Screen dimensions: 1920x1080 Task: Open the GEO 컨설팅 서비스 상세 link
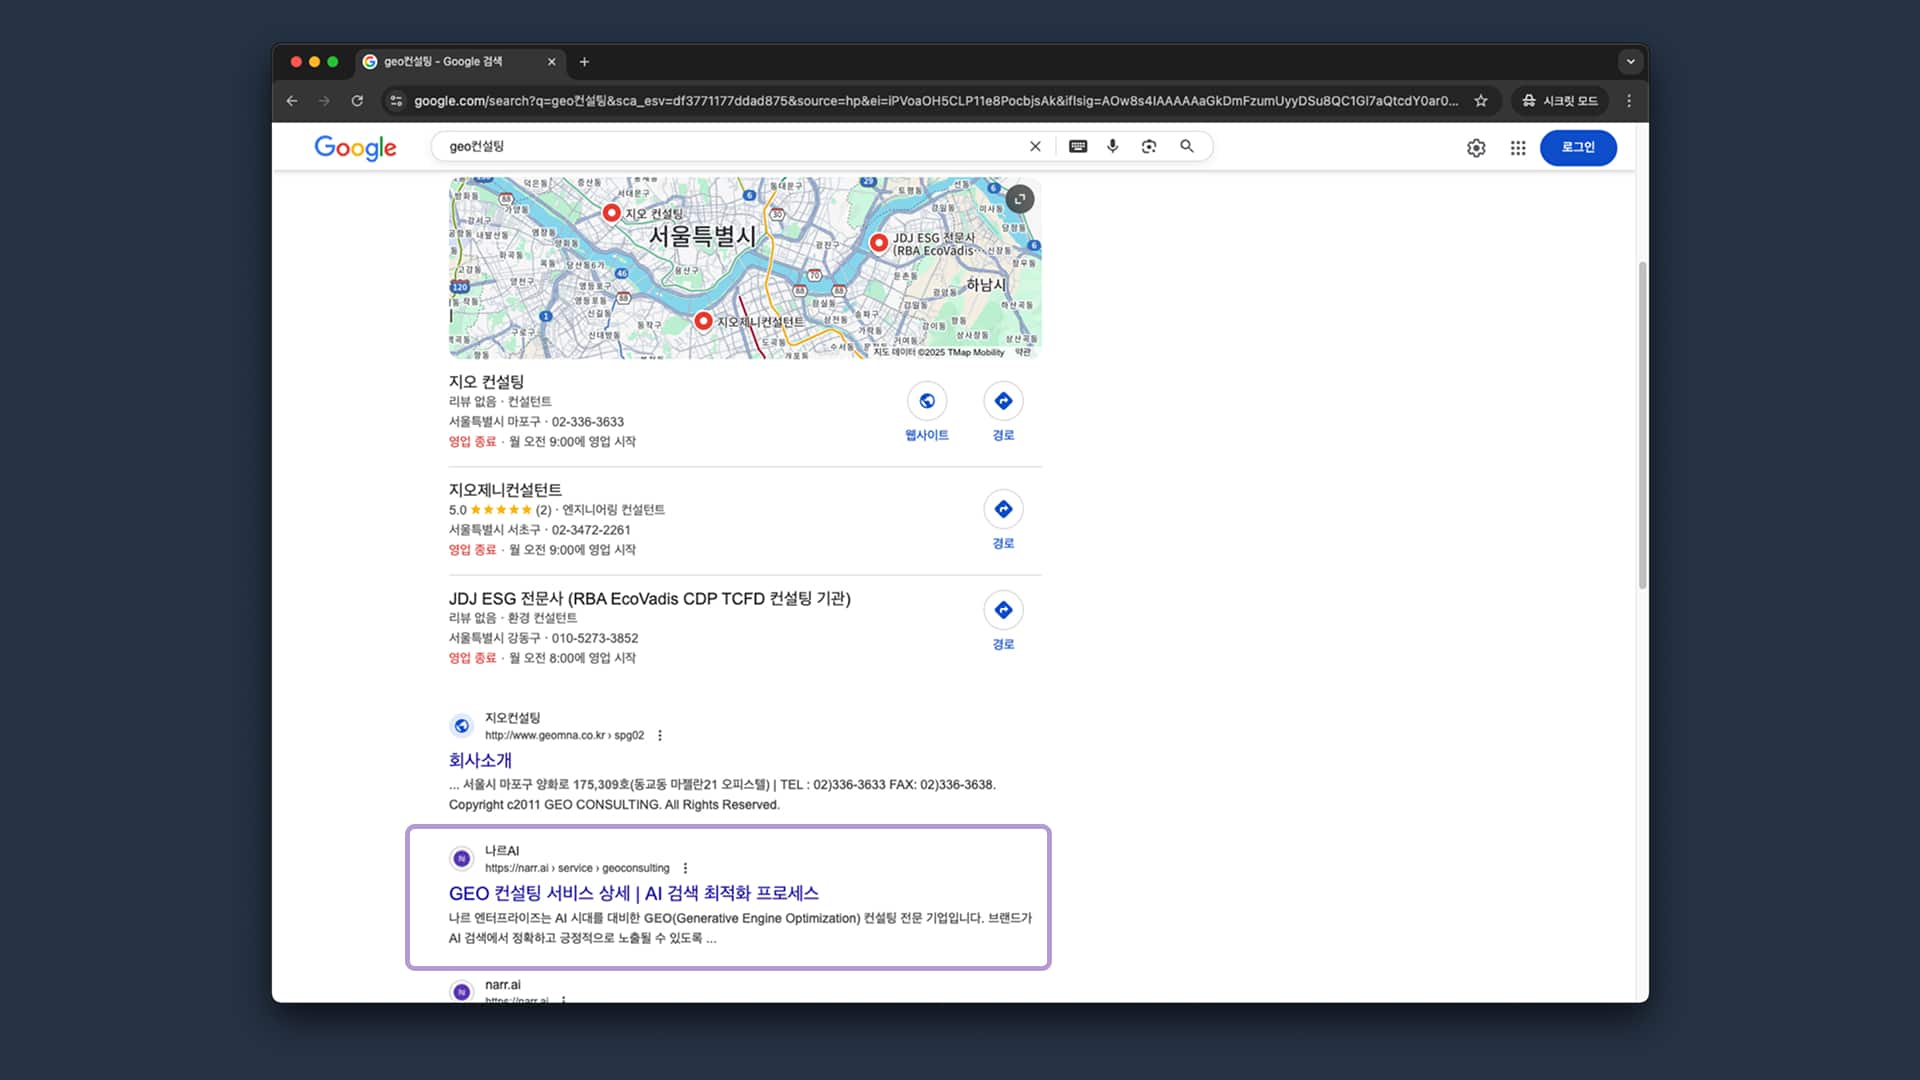[x=633, y=893]
